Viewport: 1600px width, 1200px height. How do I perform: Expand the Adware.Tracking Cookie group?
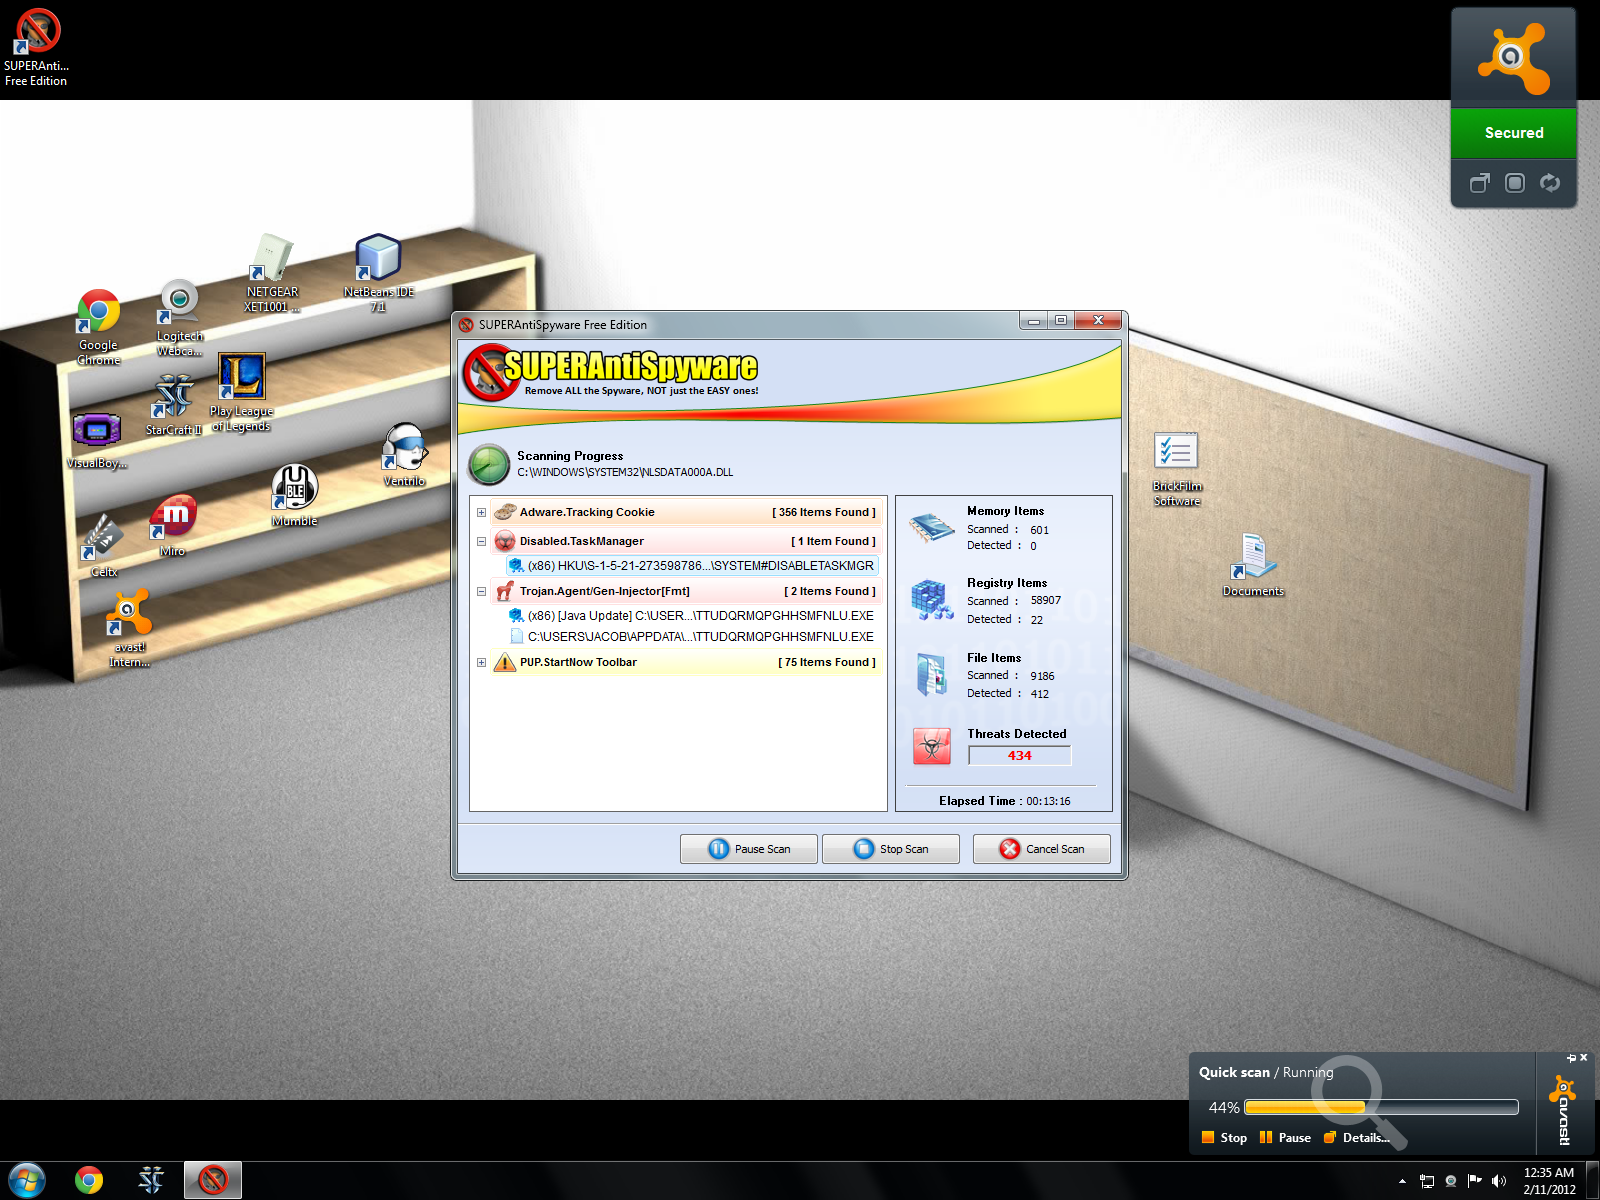click(481, 513)
